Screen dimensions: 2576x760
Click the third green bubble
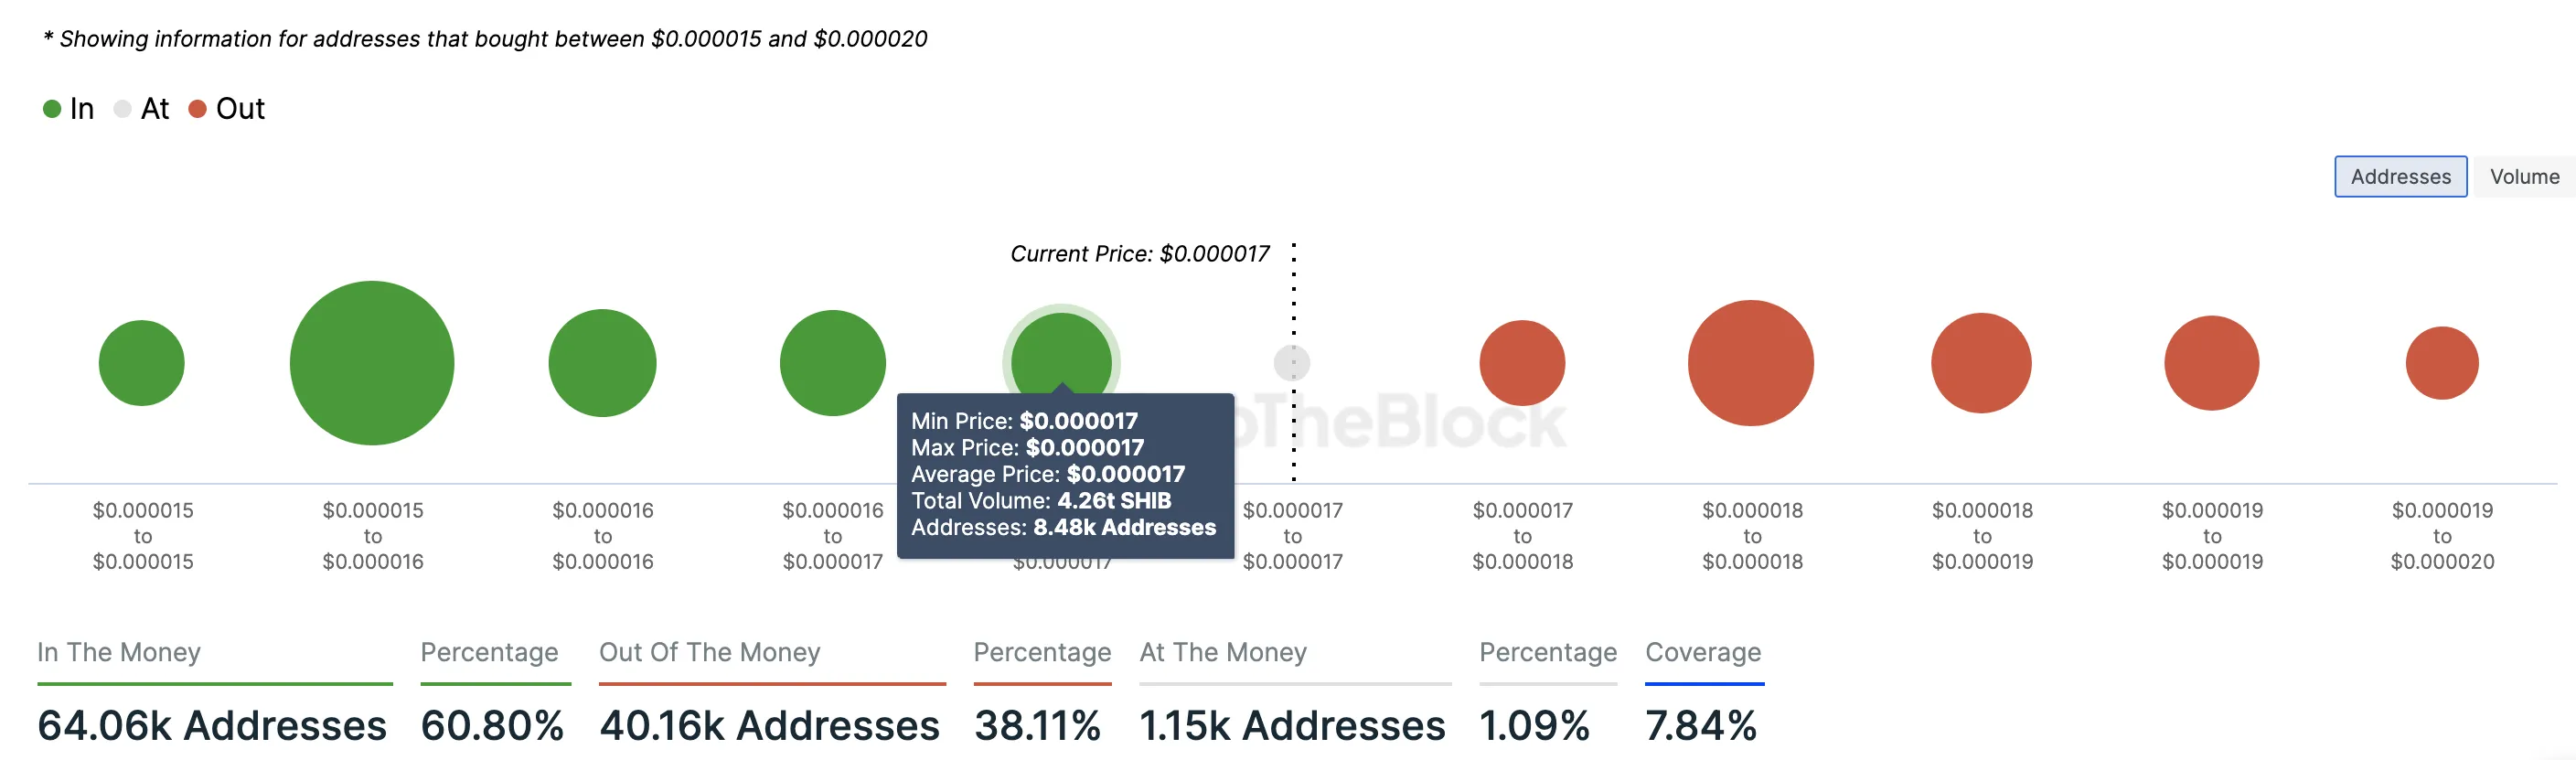[x=602, y=363]
